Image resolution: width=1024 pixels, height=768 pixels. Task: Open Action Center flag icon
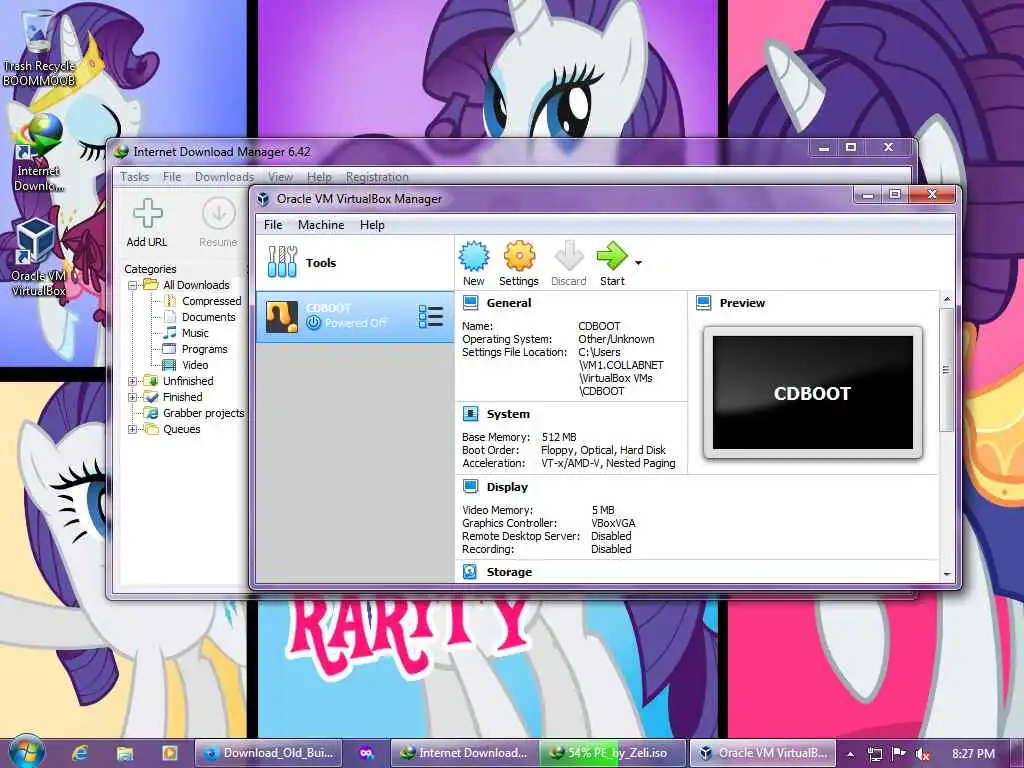[899, 753]
